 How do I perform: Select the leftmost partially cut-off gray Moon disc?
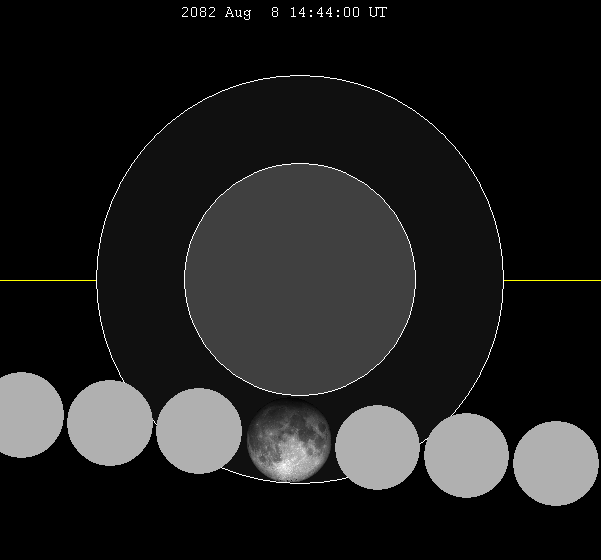tap(24, 415)
